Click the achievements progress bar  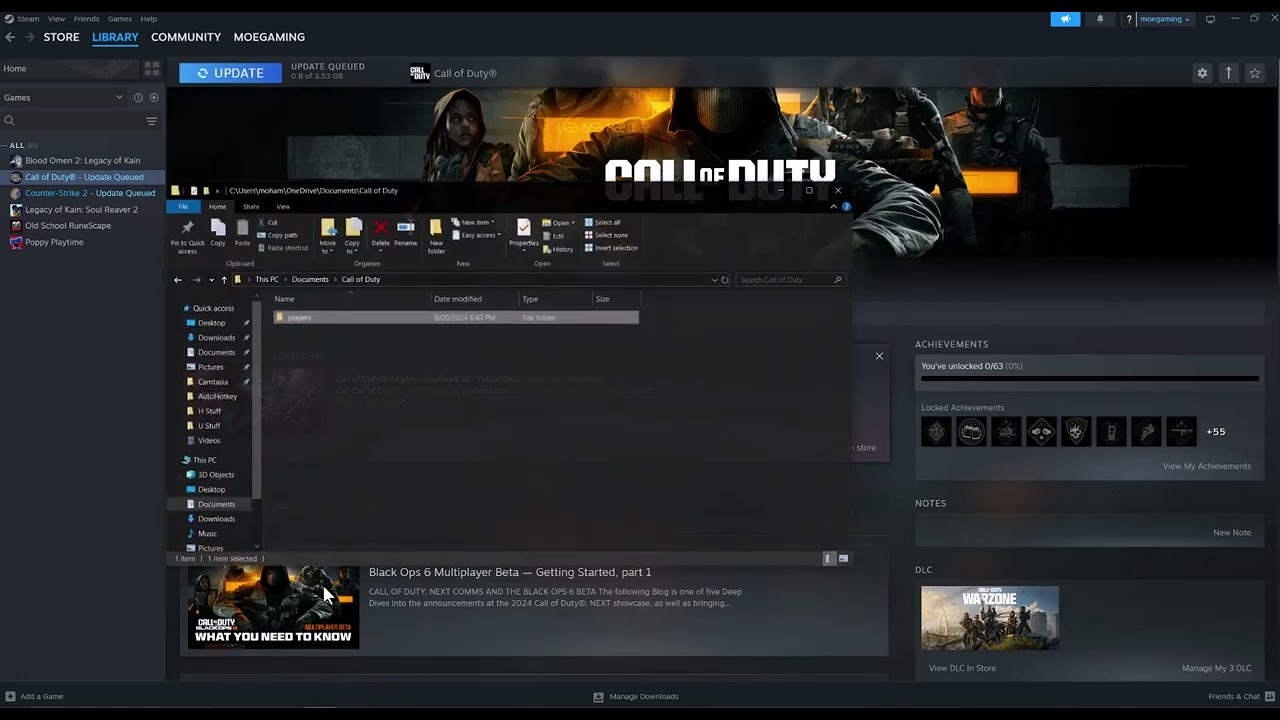[x=1090, y=379]
